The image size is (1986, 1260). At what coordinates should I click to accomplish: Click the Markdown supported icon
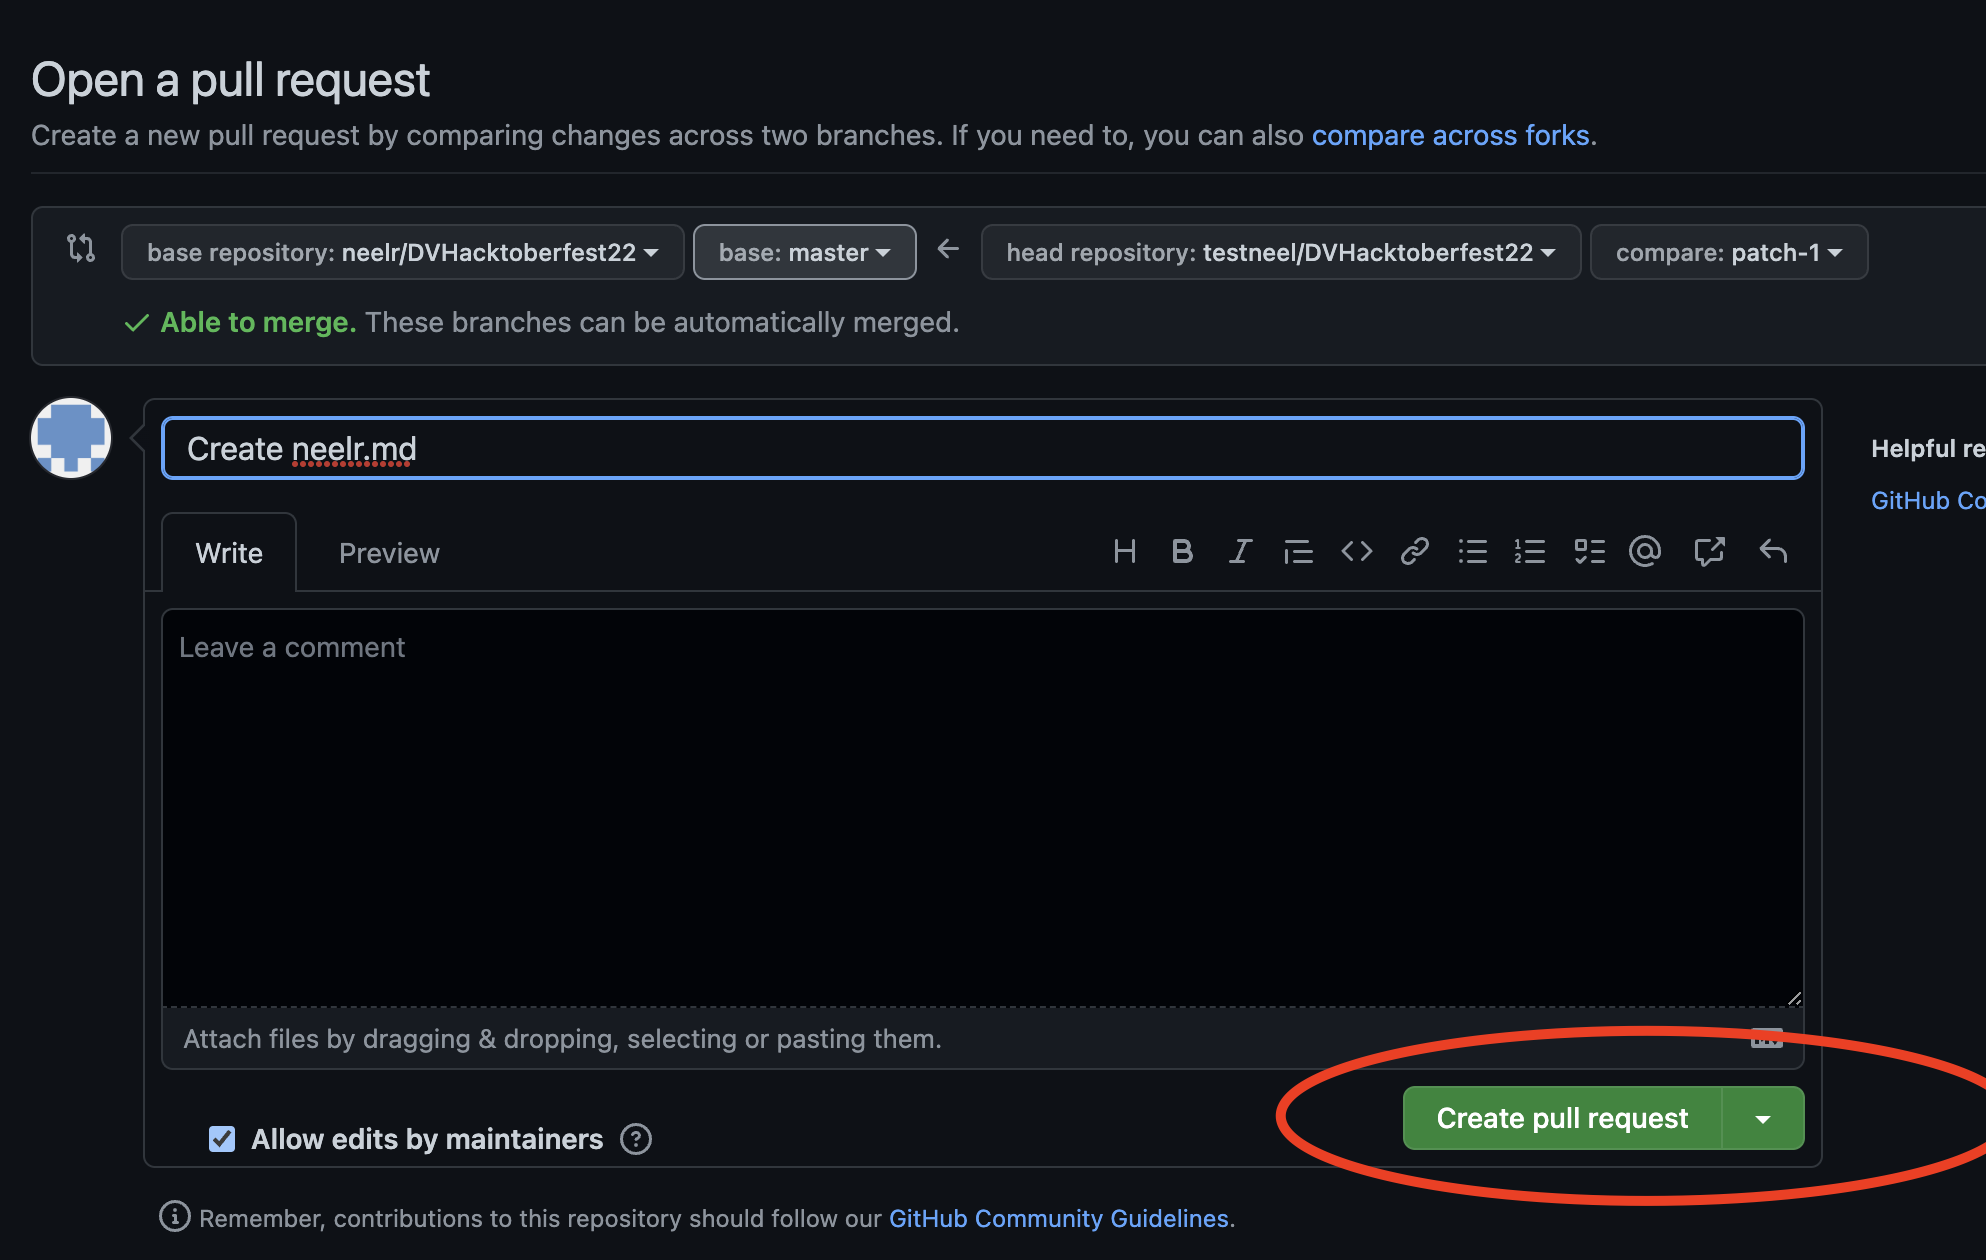pos(1767,1039)
